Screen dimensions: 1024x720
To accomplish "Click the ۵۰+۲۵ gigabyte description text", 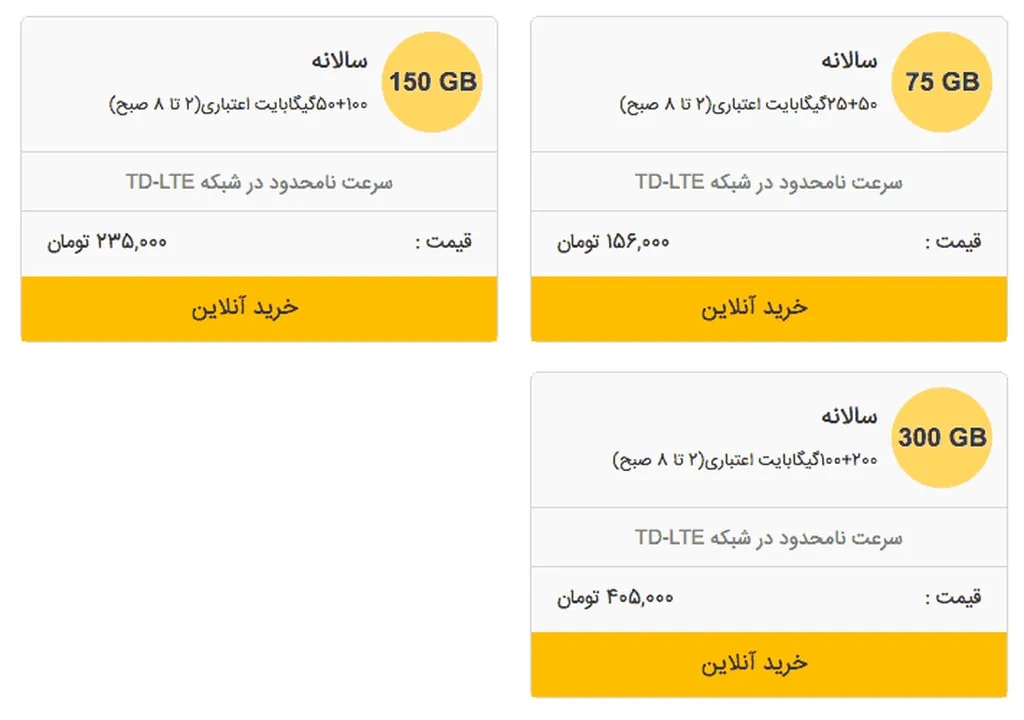I will [x=748, y=104].
